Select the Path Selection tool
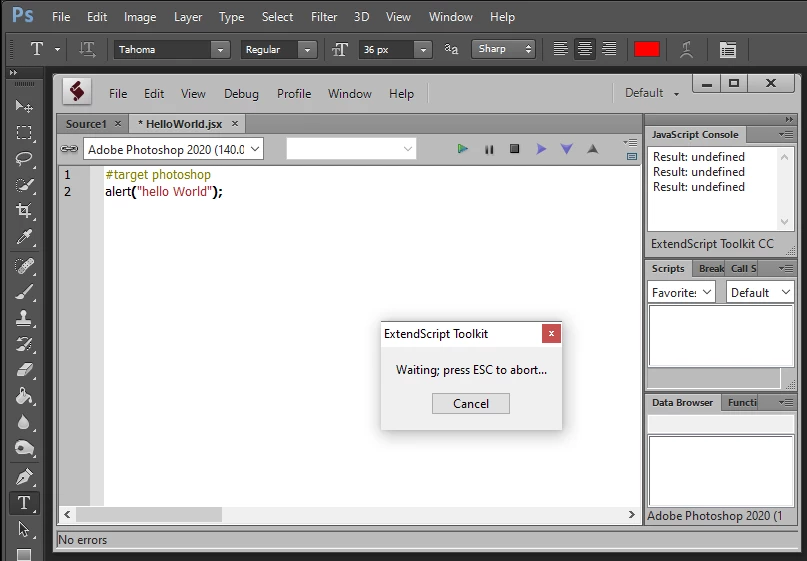Screen dimensions: 807x561 click(24, 529)
